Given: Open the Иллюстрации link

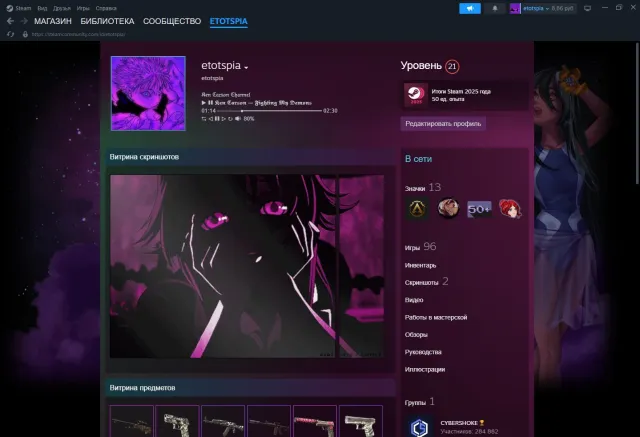Looking at the screenshot, I should [425, 370].
